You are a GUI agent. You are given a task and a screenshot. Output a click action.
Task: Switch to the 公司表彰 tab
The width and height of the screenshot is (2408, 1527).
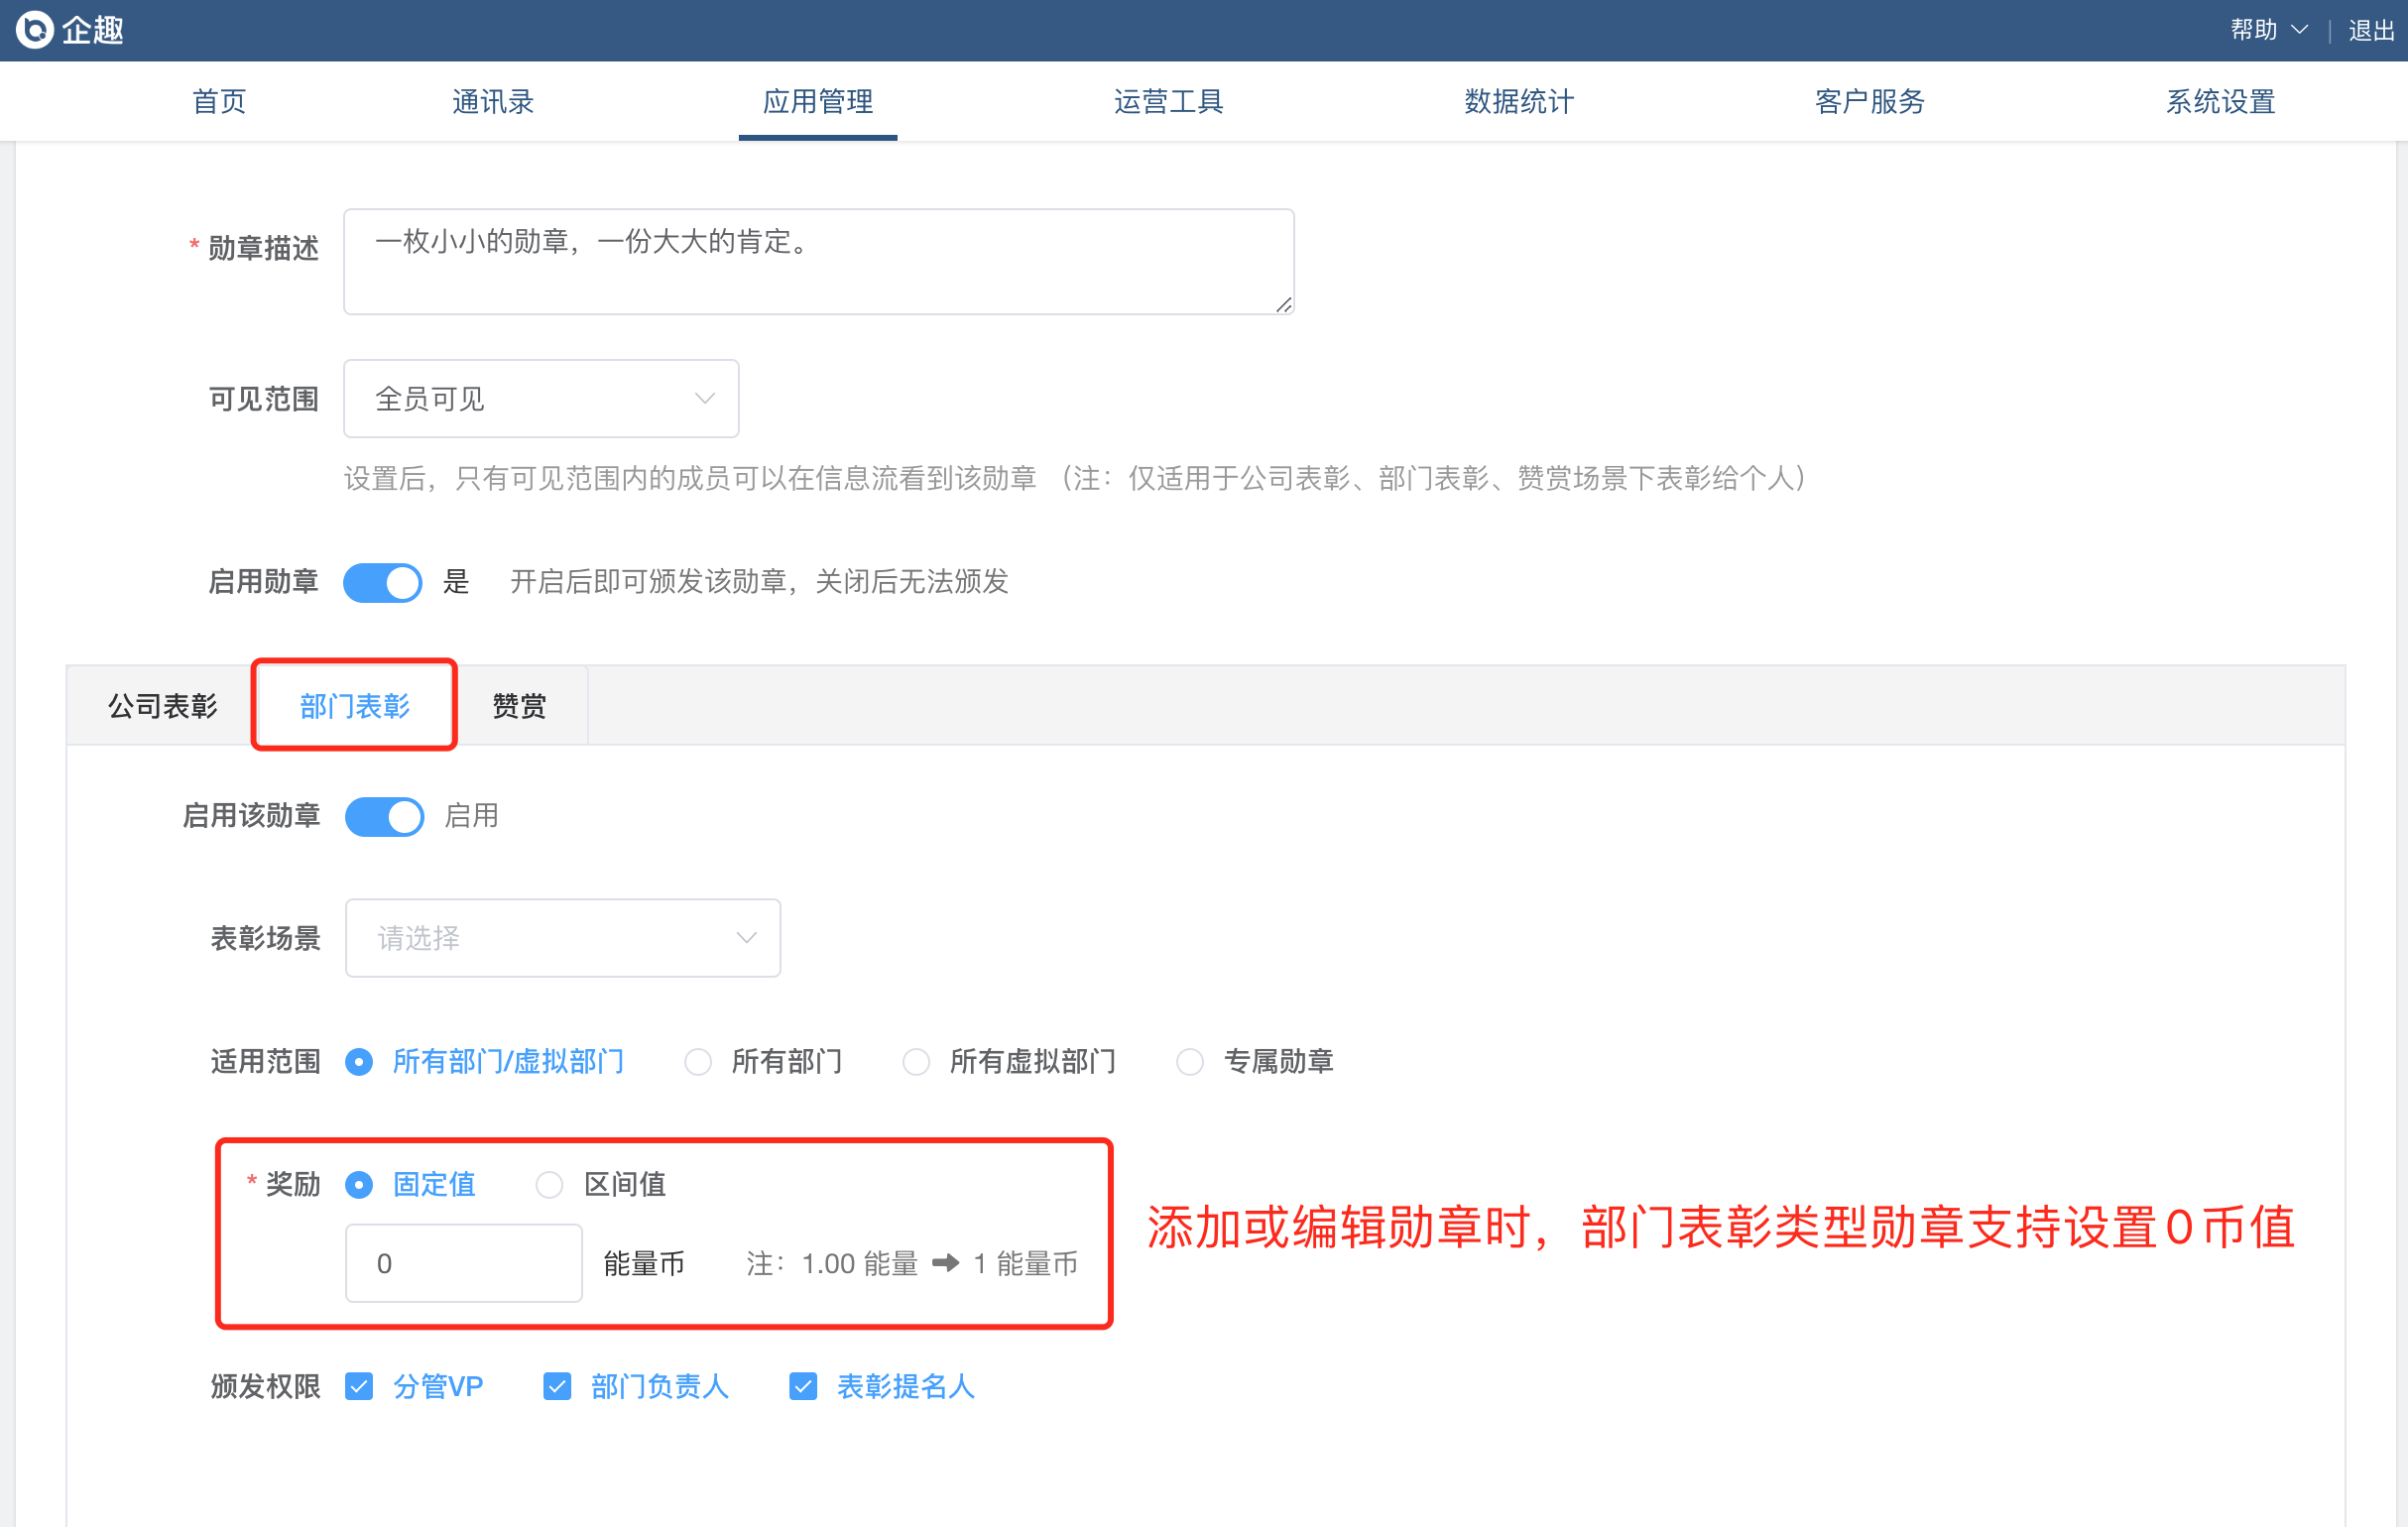[162, 706]
